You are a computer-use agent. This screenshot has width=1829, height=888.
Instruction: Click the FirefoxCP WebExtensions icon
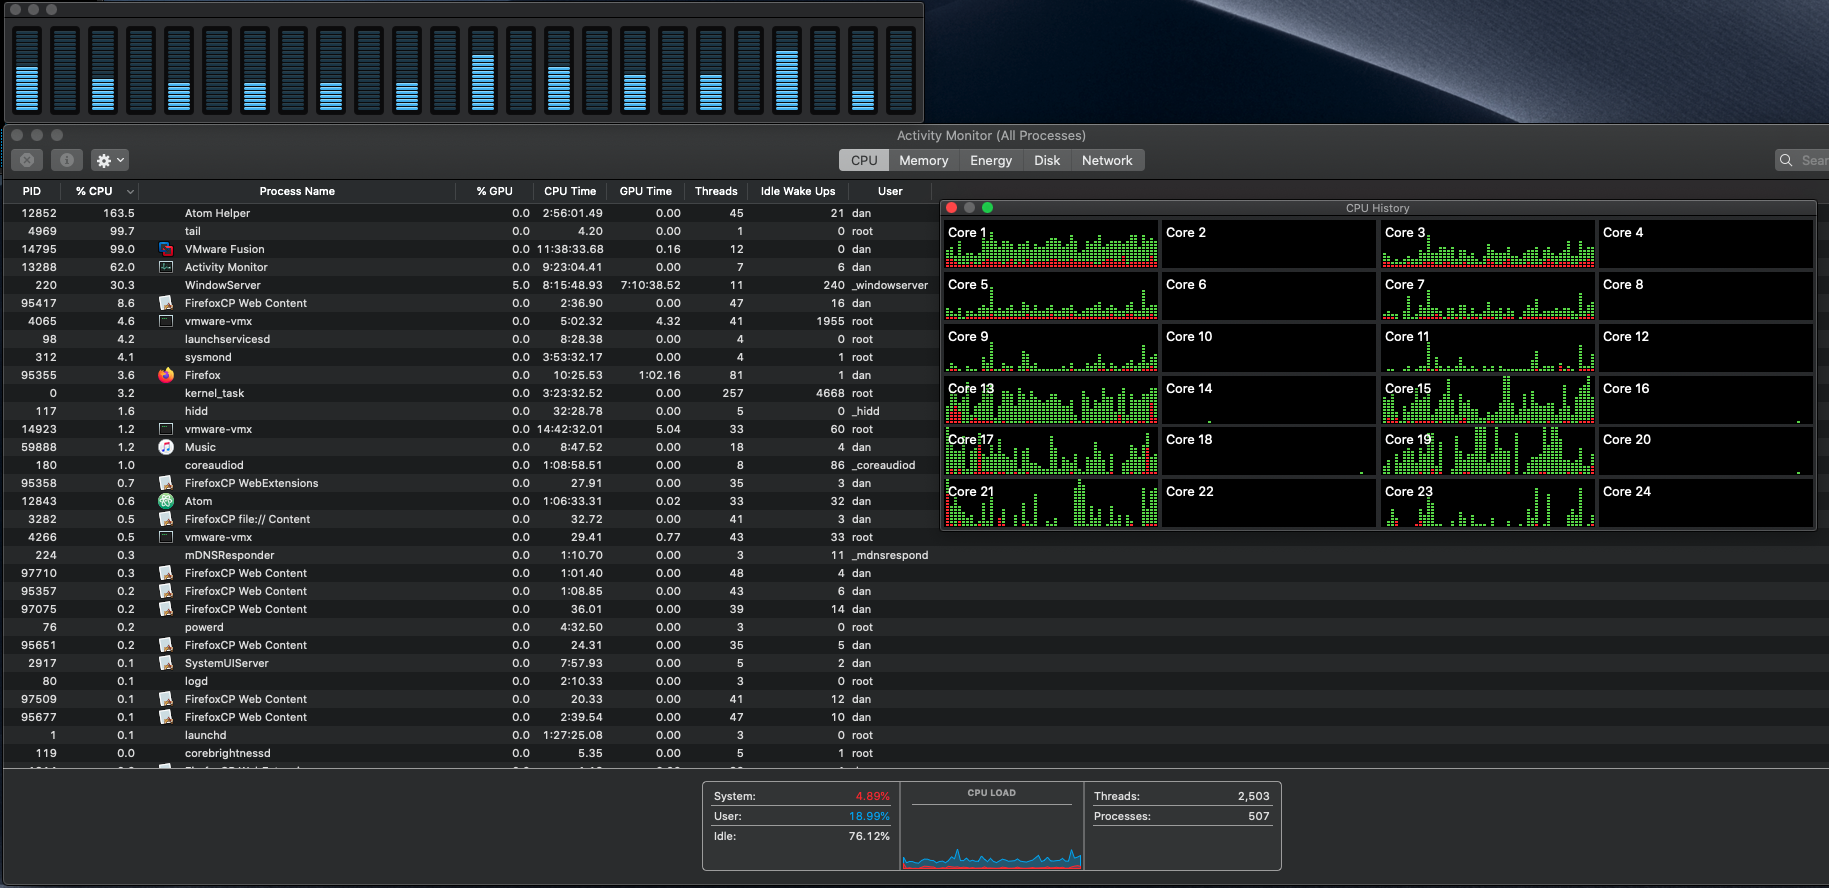coord(166,483)
